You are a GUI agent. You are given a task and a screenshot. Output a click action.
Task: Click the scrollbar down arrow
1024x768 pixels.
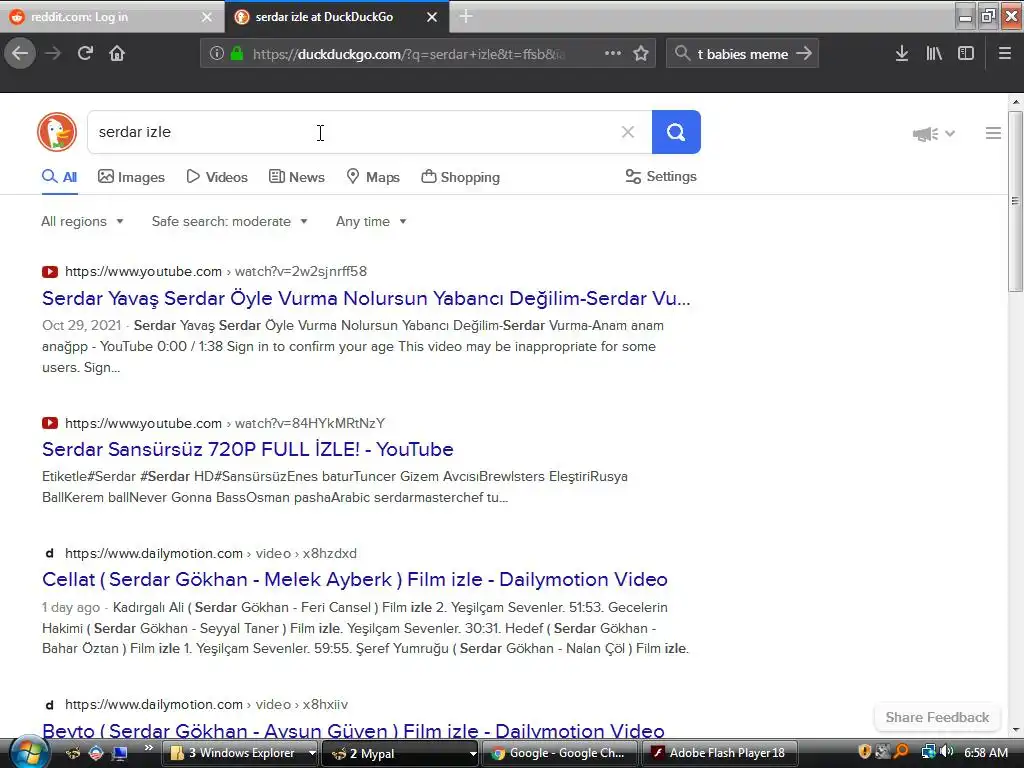coord(1015,730)
